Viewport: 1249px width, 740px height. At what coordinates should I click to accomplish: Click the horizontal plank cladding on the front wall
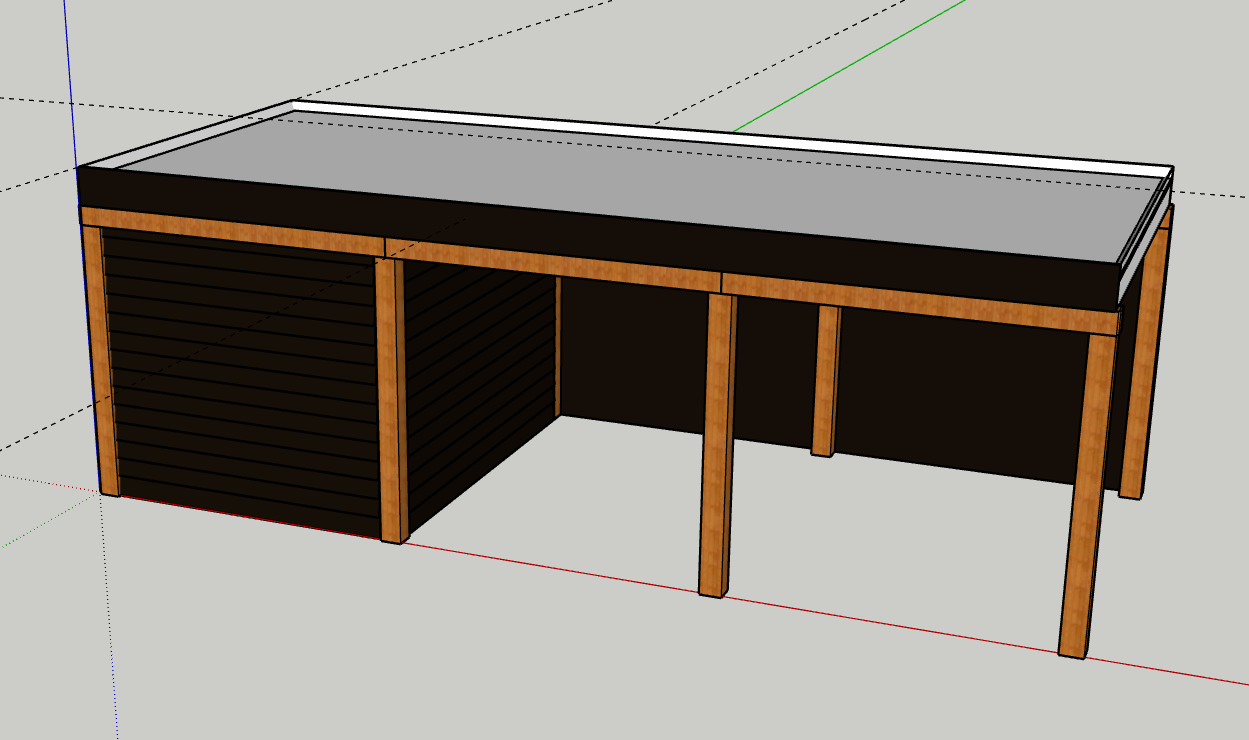coord(240,380)
